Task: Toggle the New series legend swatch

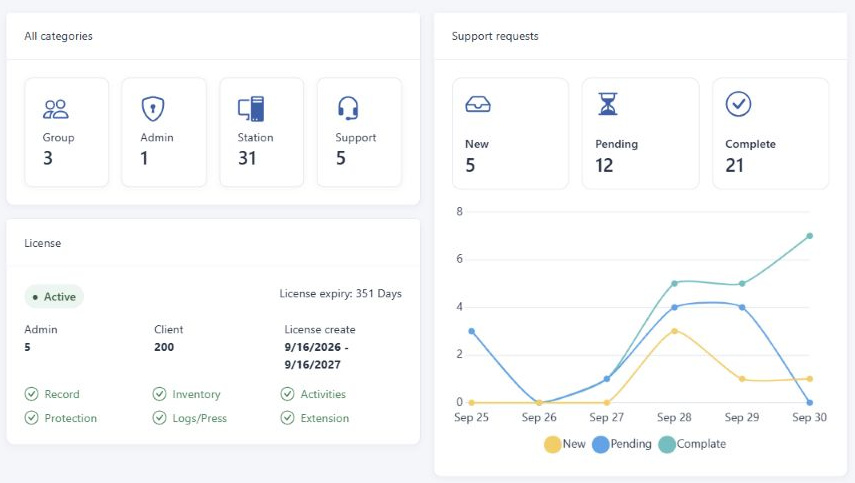Action: [552, 444]
